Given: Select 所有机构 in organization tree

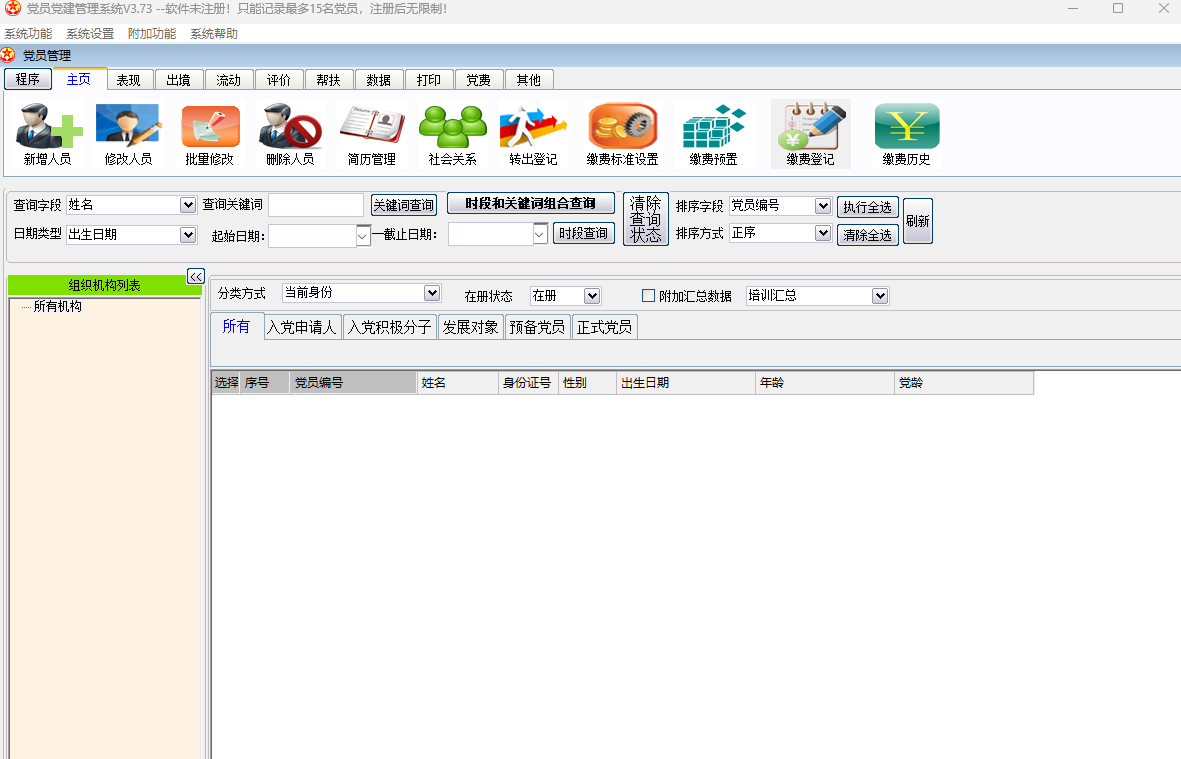Looking at the screenshot, I should pyautogui.click(x=57, y=306).
